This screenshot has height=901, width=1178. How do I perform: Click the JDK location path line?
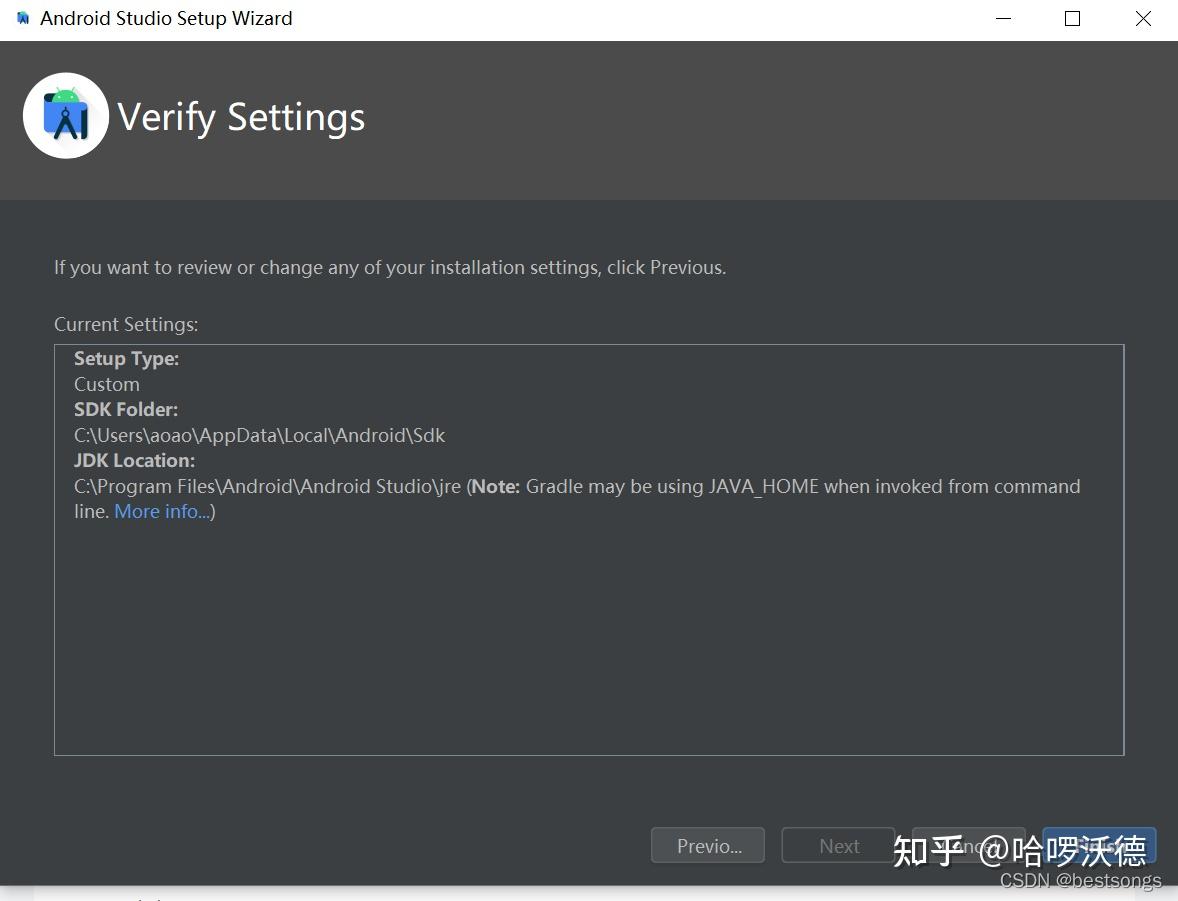268,487
